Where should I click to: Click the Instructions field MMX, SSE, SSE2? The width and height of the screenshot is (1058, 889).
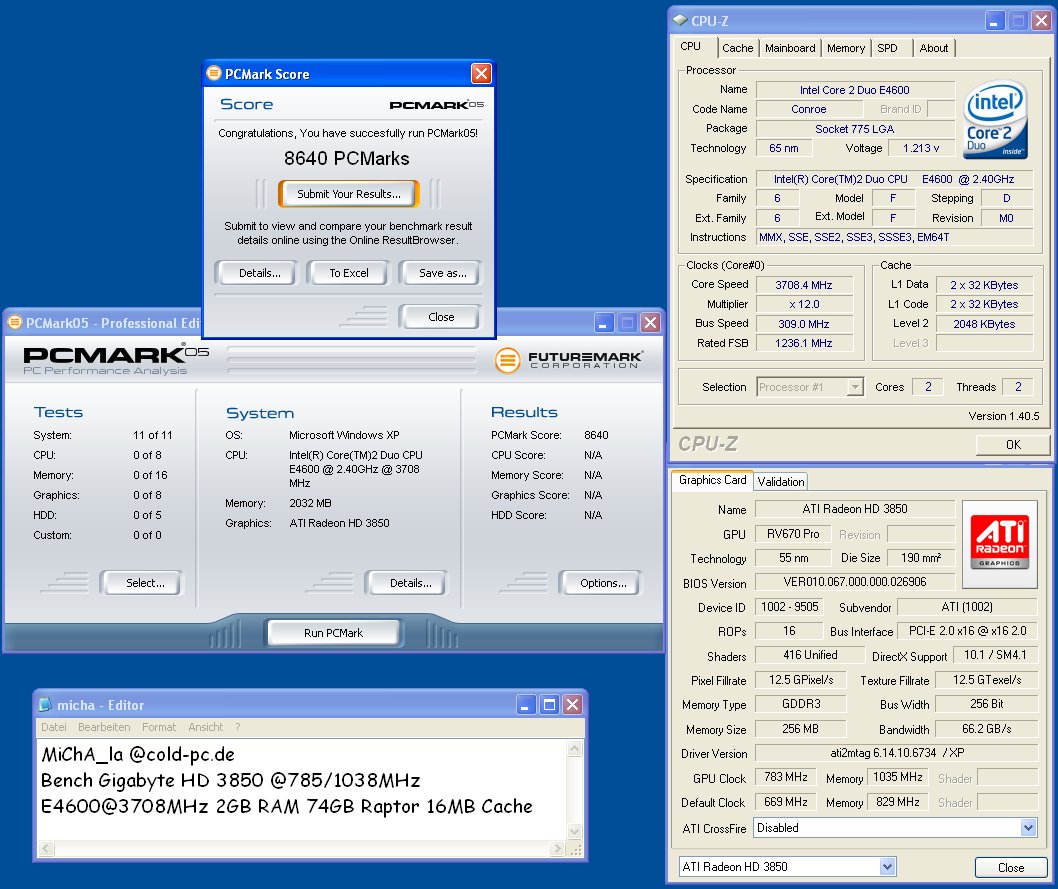coord(895,237)
